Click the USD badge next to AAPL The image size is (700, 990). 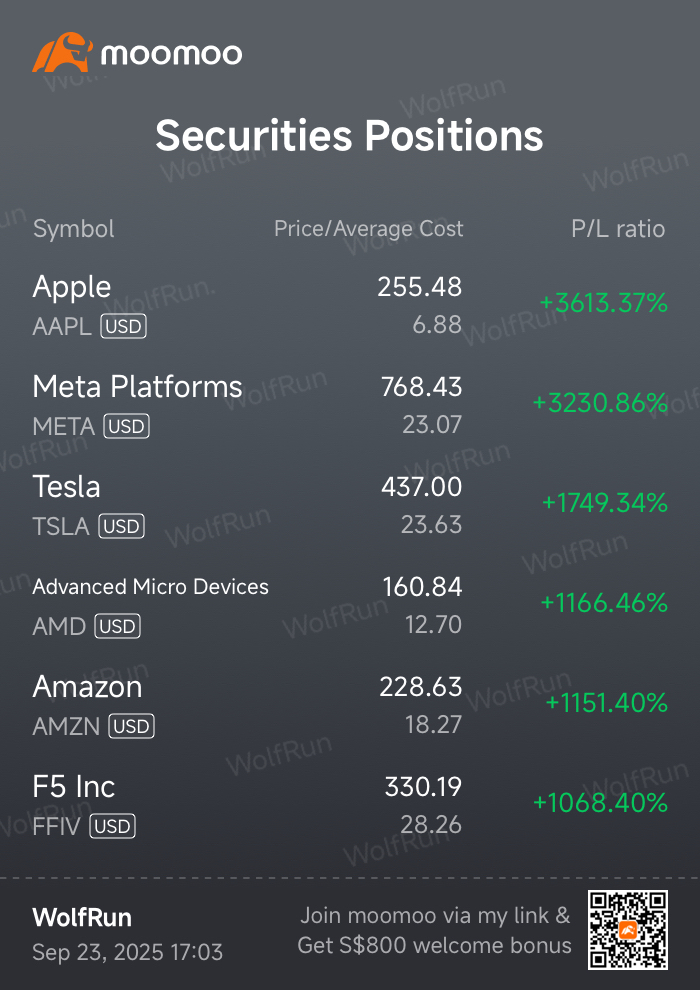[x=124, y=327]
